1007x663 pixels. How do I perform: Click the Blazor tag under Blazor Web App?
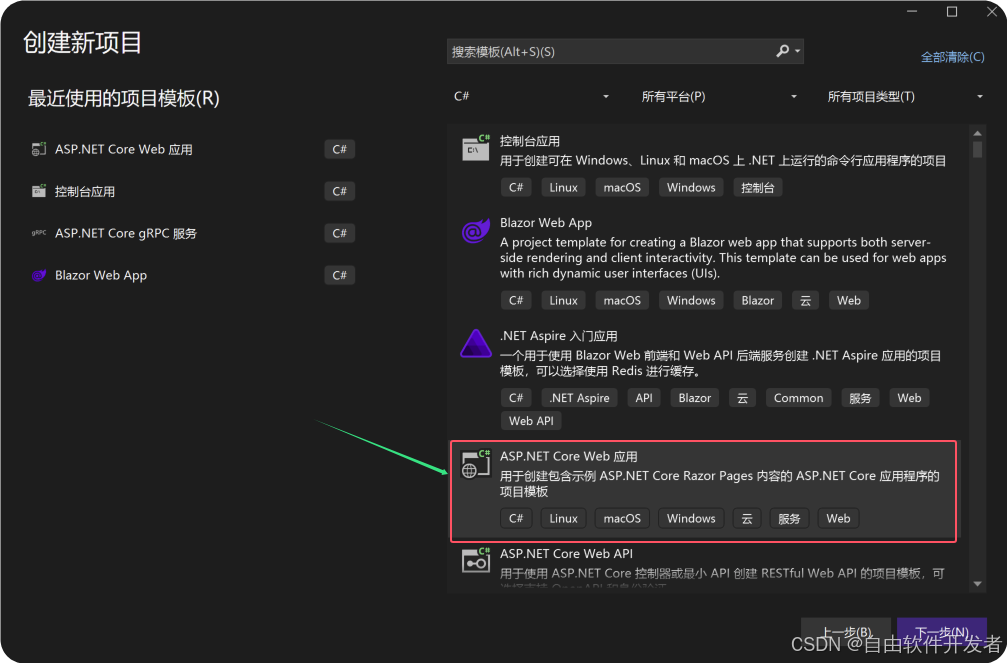757,300
